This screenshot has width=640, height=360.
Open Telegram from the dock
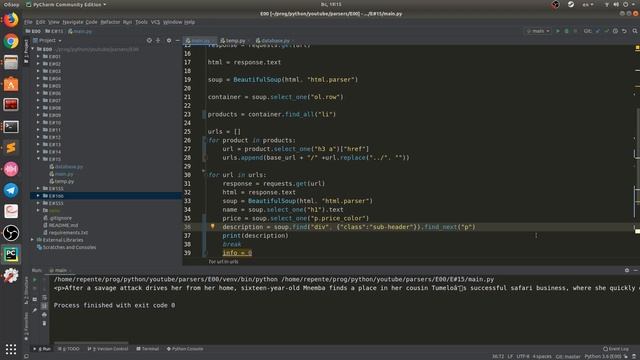(x=11, y=190)
